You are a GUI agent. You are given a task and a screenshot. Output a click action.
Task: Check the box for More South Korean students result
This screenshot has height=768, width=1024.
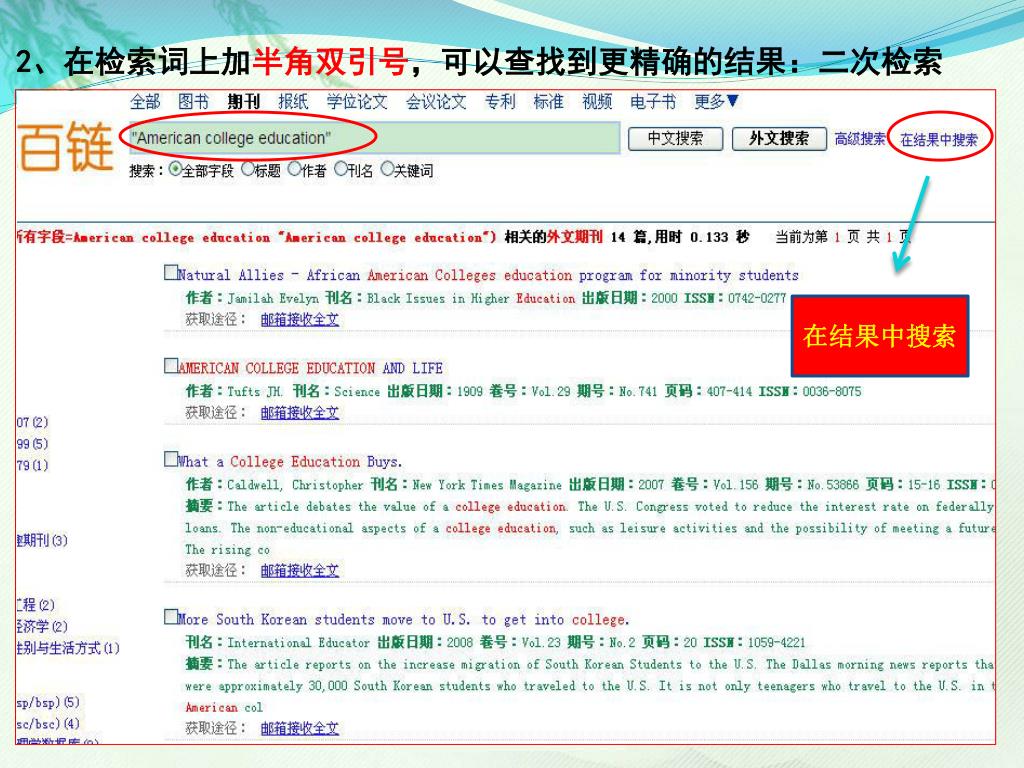[171, 616]
